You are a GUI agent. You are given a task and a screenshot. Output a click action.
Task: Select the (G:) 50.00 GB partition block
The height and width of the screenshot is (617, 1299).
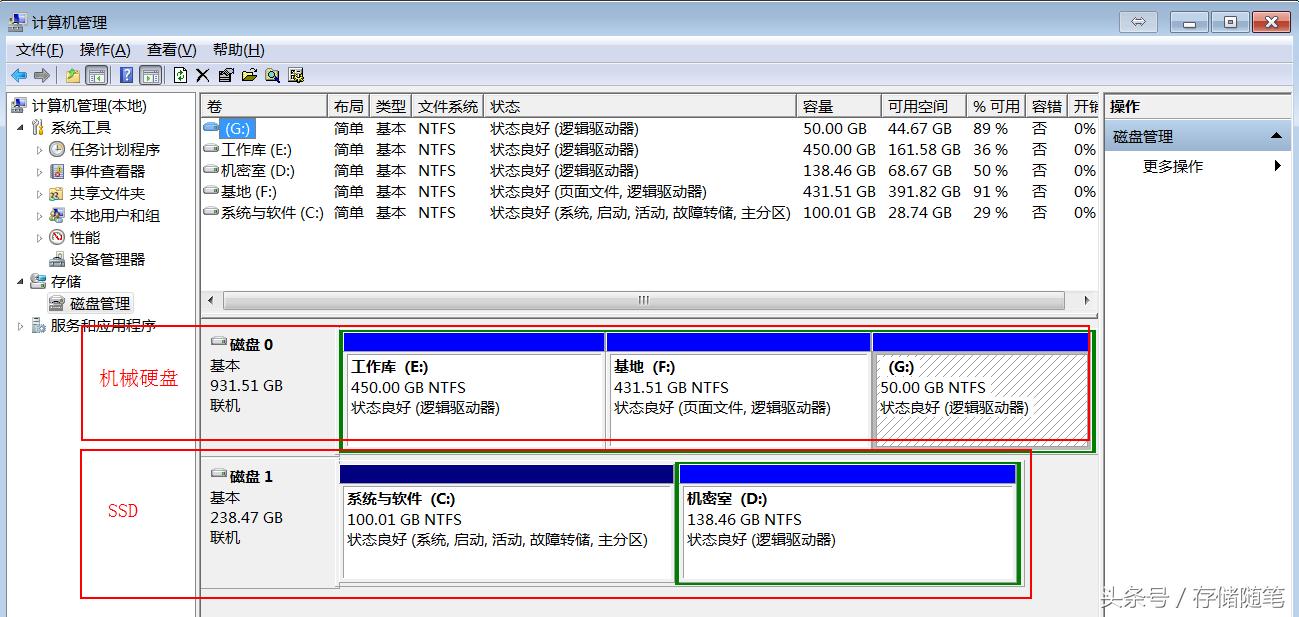coord(981,391)
